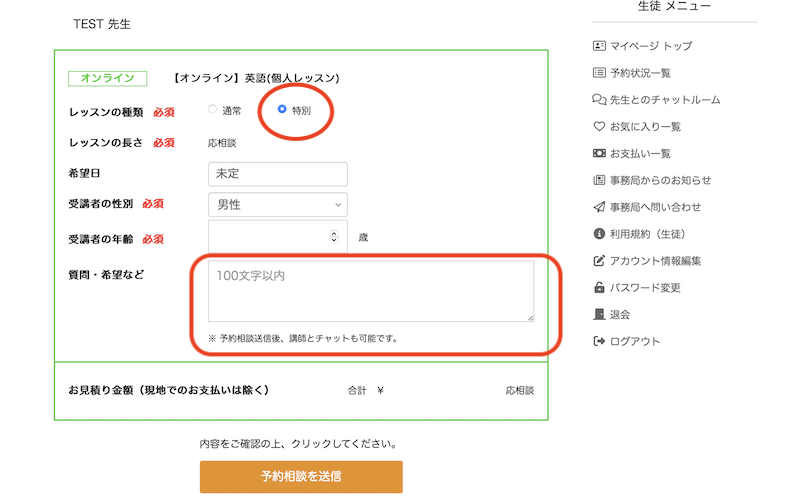Image resolution: width=800 pixels, height=500 pixels.
Task: Click the 質問・希望など text area
Action: click(370, 291)
